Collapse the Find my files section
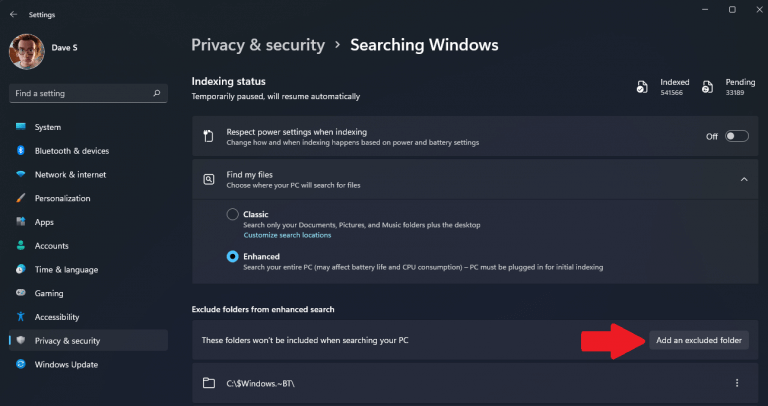 (x=744, y=179)
